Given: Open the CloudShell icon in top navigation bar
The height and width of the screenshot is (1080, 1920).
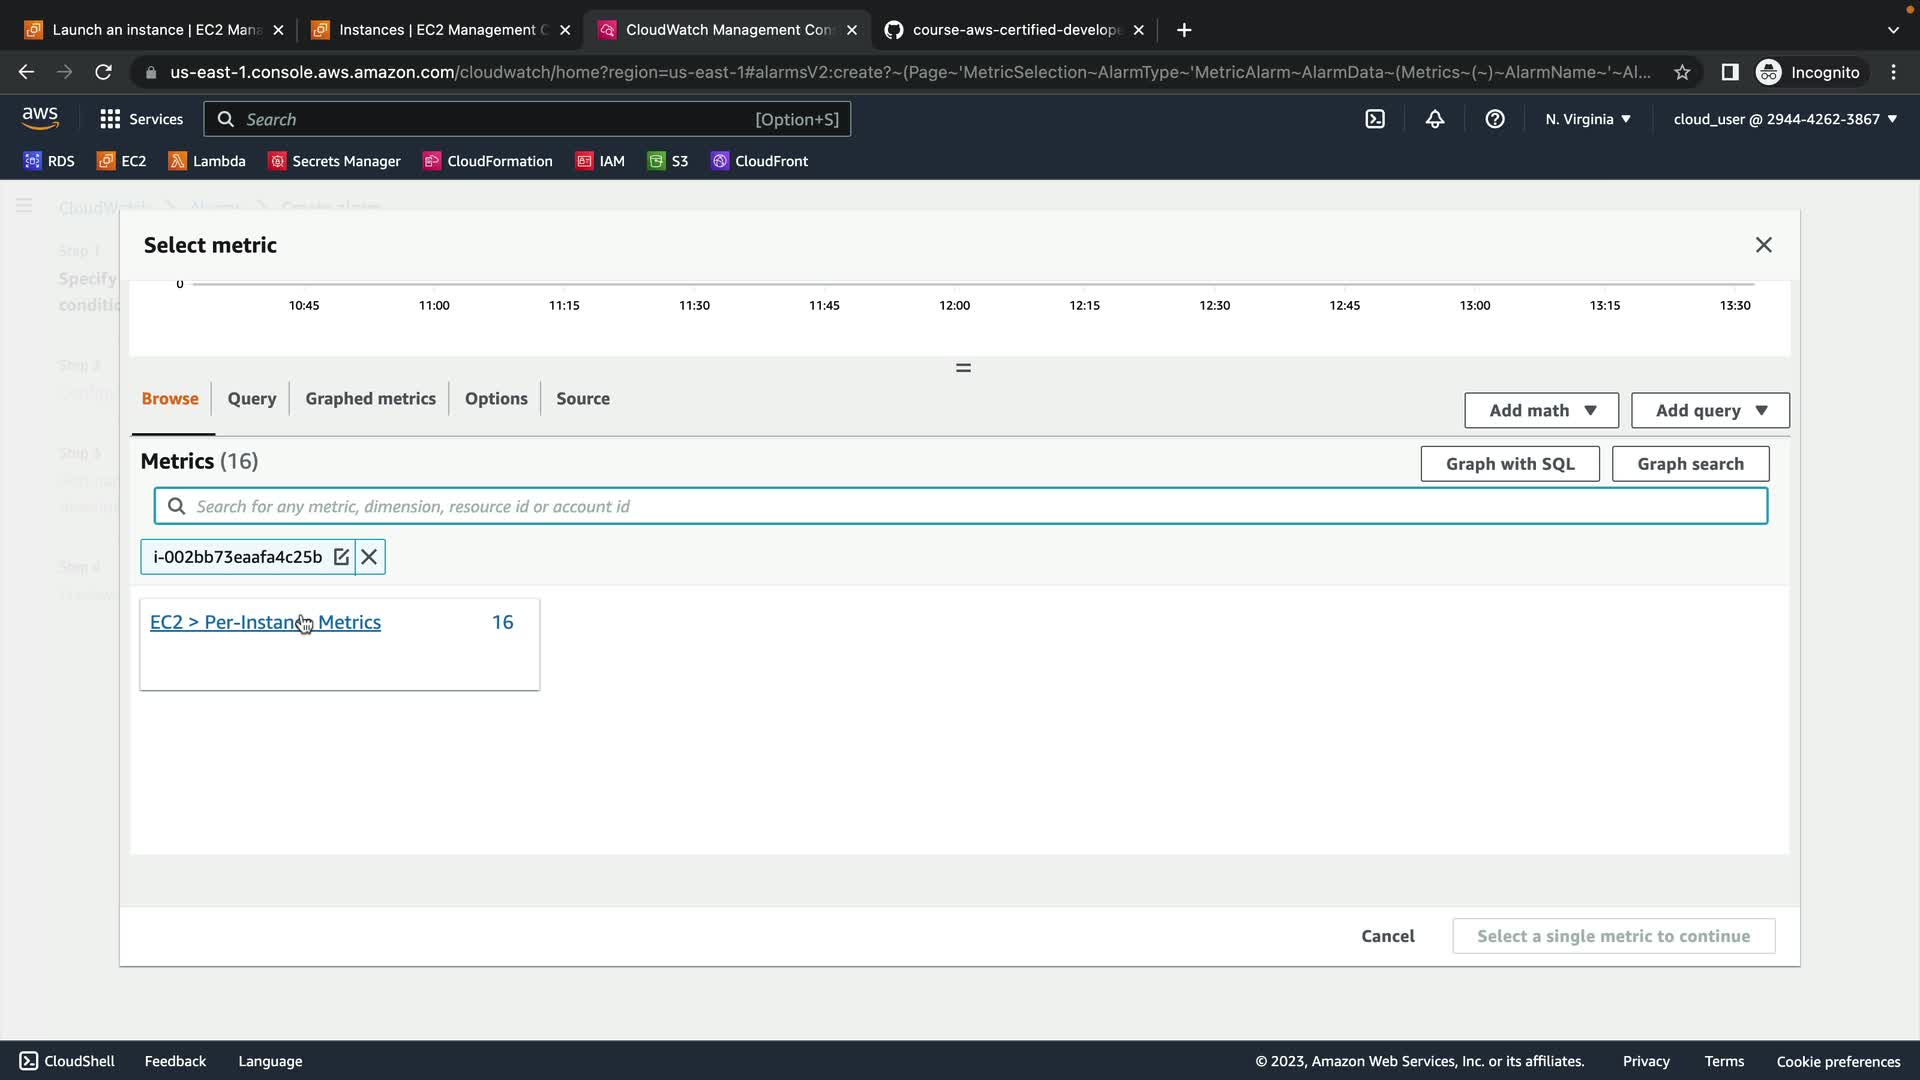Looking at the screenshot, I should [x=1375, y=119].
